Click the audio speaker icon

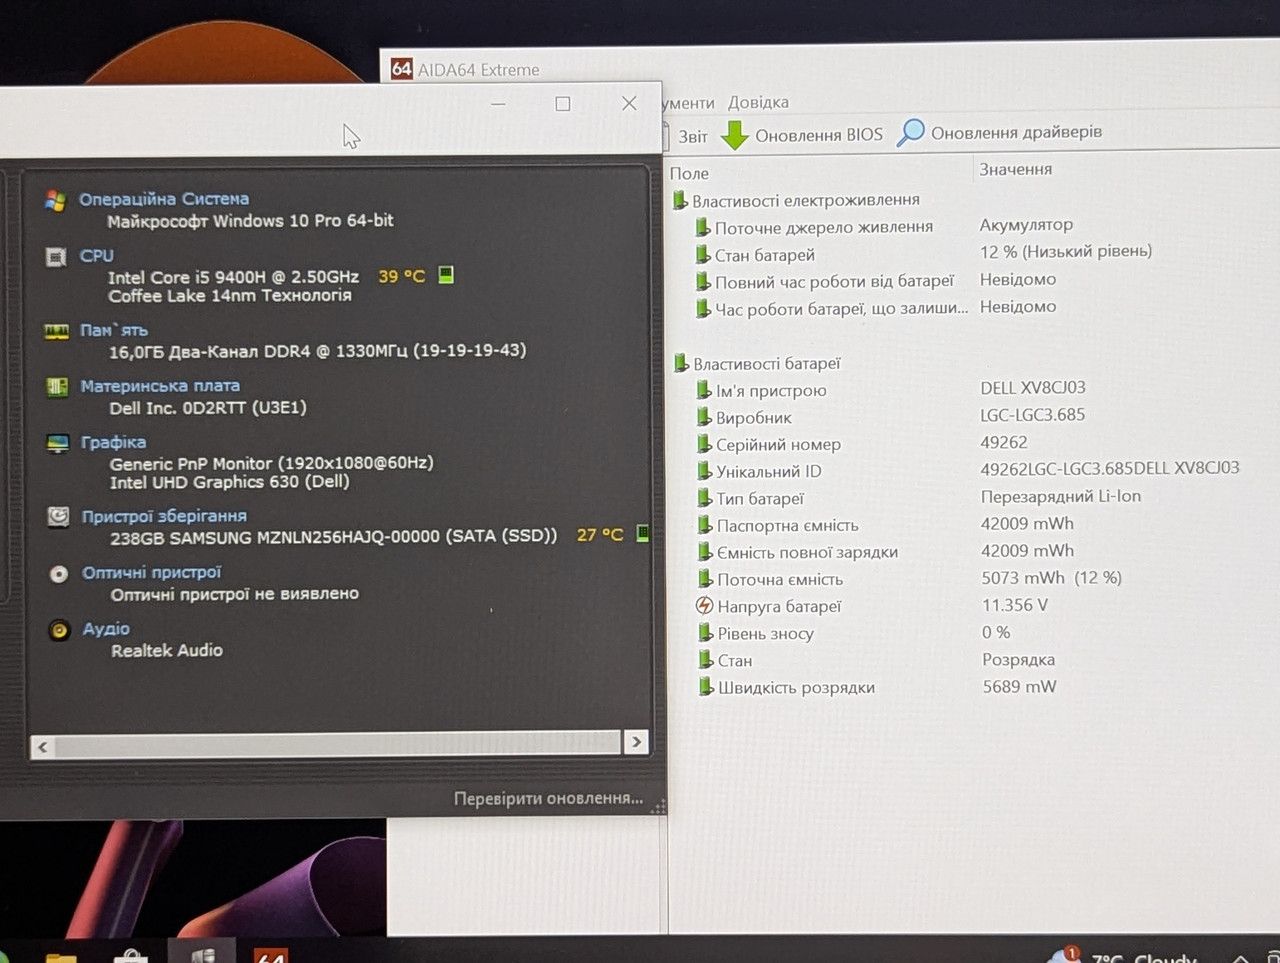pos(60,630)
